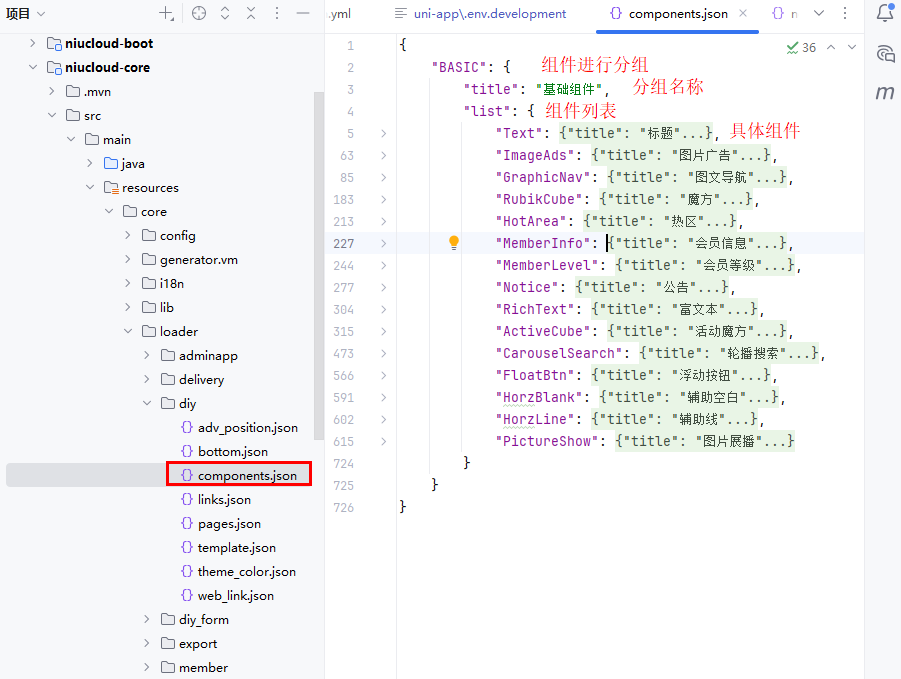
Task: Switch to the uni-app\.env.development tab
Action: (480, 14)
